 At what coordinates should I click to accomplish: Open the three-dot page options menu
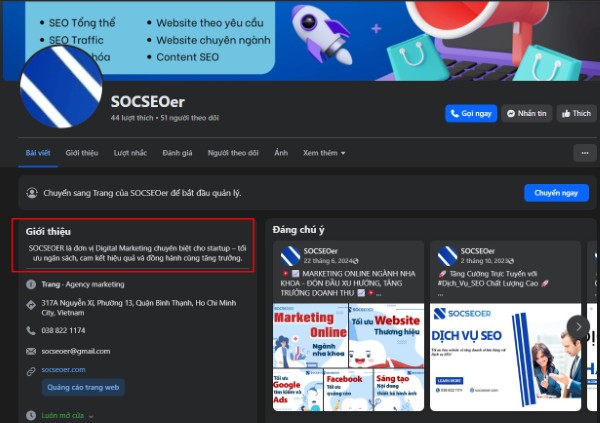pyautogui.click(x=585, y=153)
